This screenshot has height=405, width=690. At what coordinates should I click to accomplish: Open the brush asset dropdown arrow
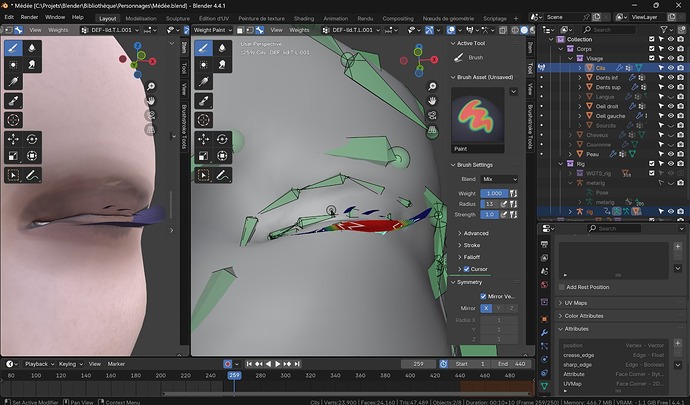click(513, 92)
